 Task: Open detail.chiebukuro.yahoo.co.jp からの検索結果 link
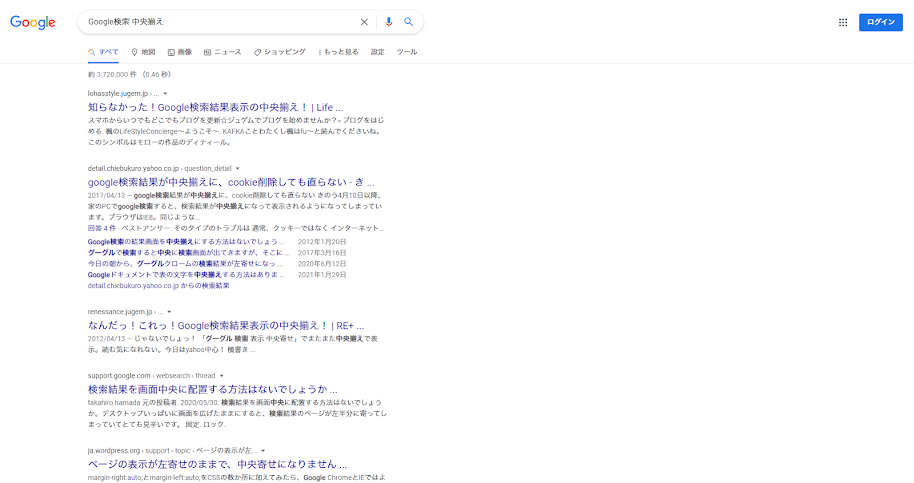point(159,286)
